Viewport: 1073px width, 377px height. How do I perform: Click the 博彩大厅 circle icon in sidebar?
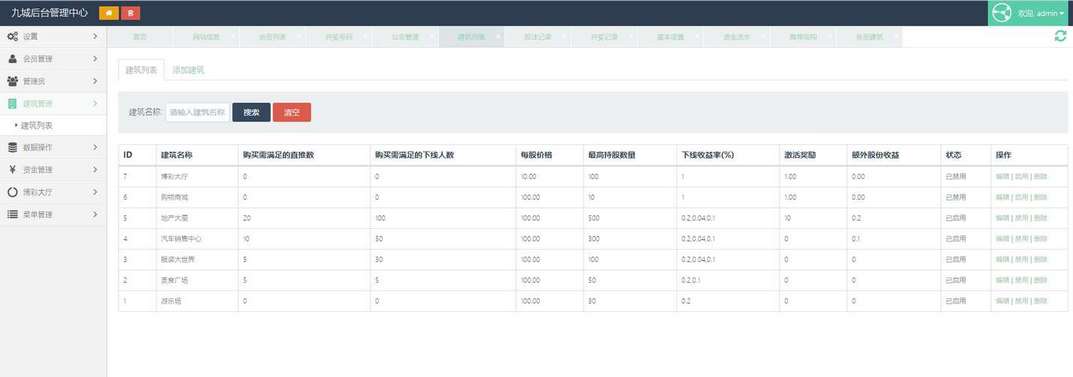coord(12,192)
